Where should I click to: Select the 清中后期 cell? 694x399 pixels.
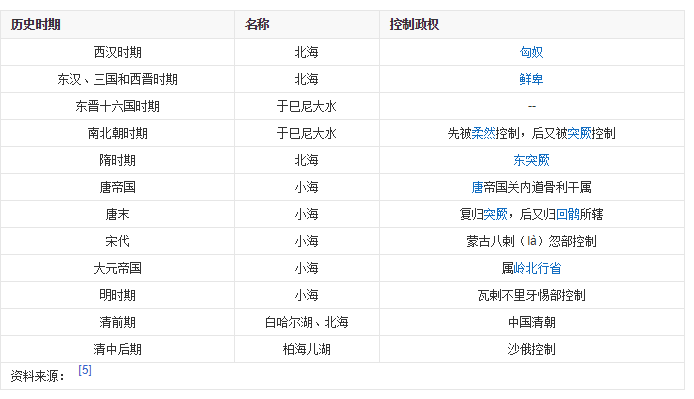pos(117,349)
